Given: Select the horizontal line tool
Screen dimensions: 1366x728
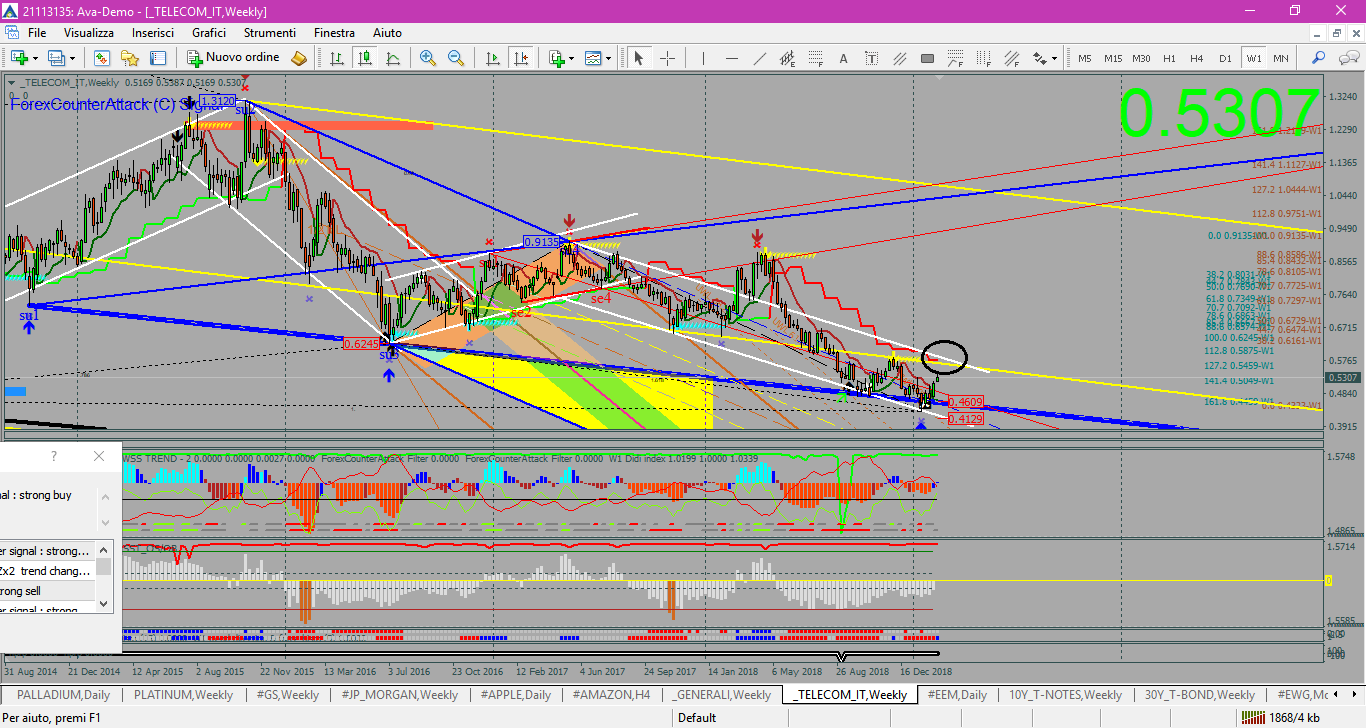Looking at the screenshot, I should 731,58.
